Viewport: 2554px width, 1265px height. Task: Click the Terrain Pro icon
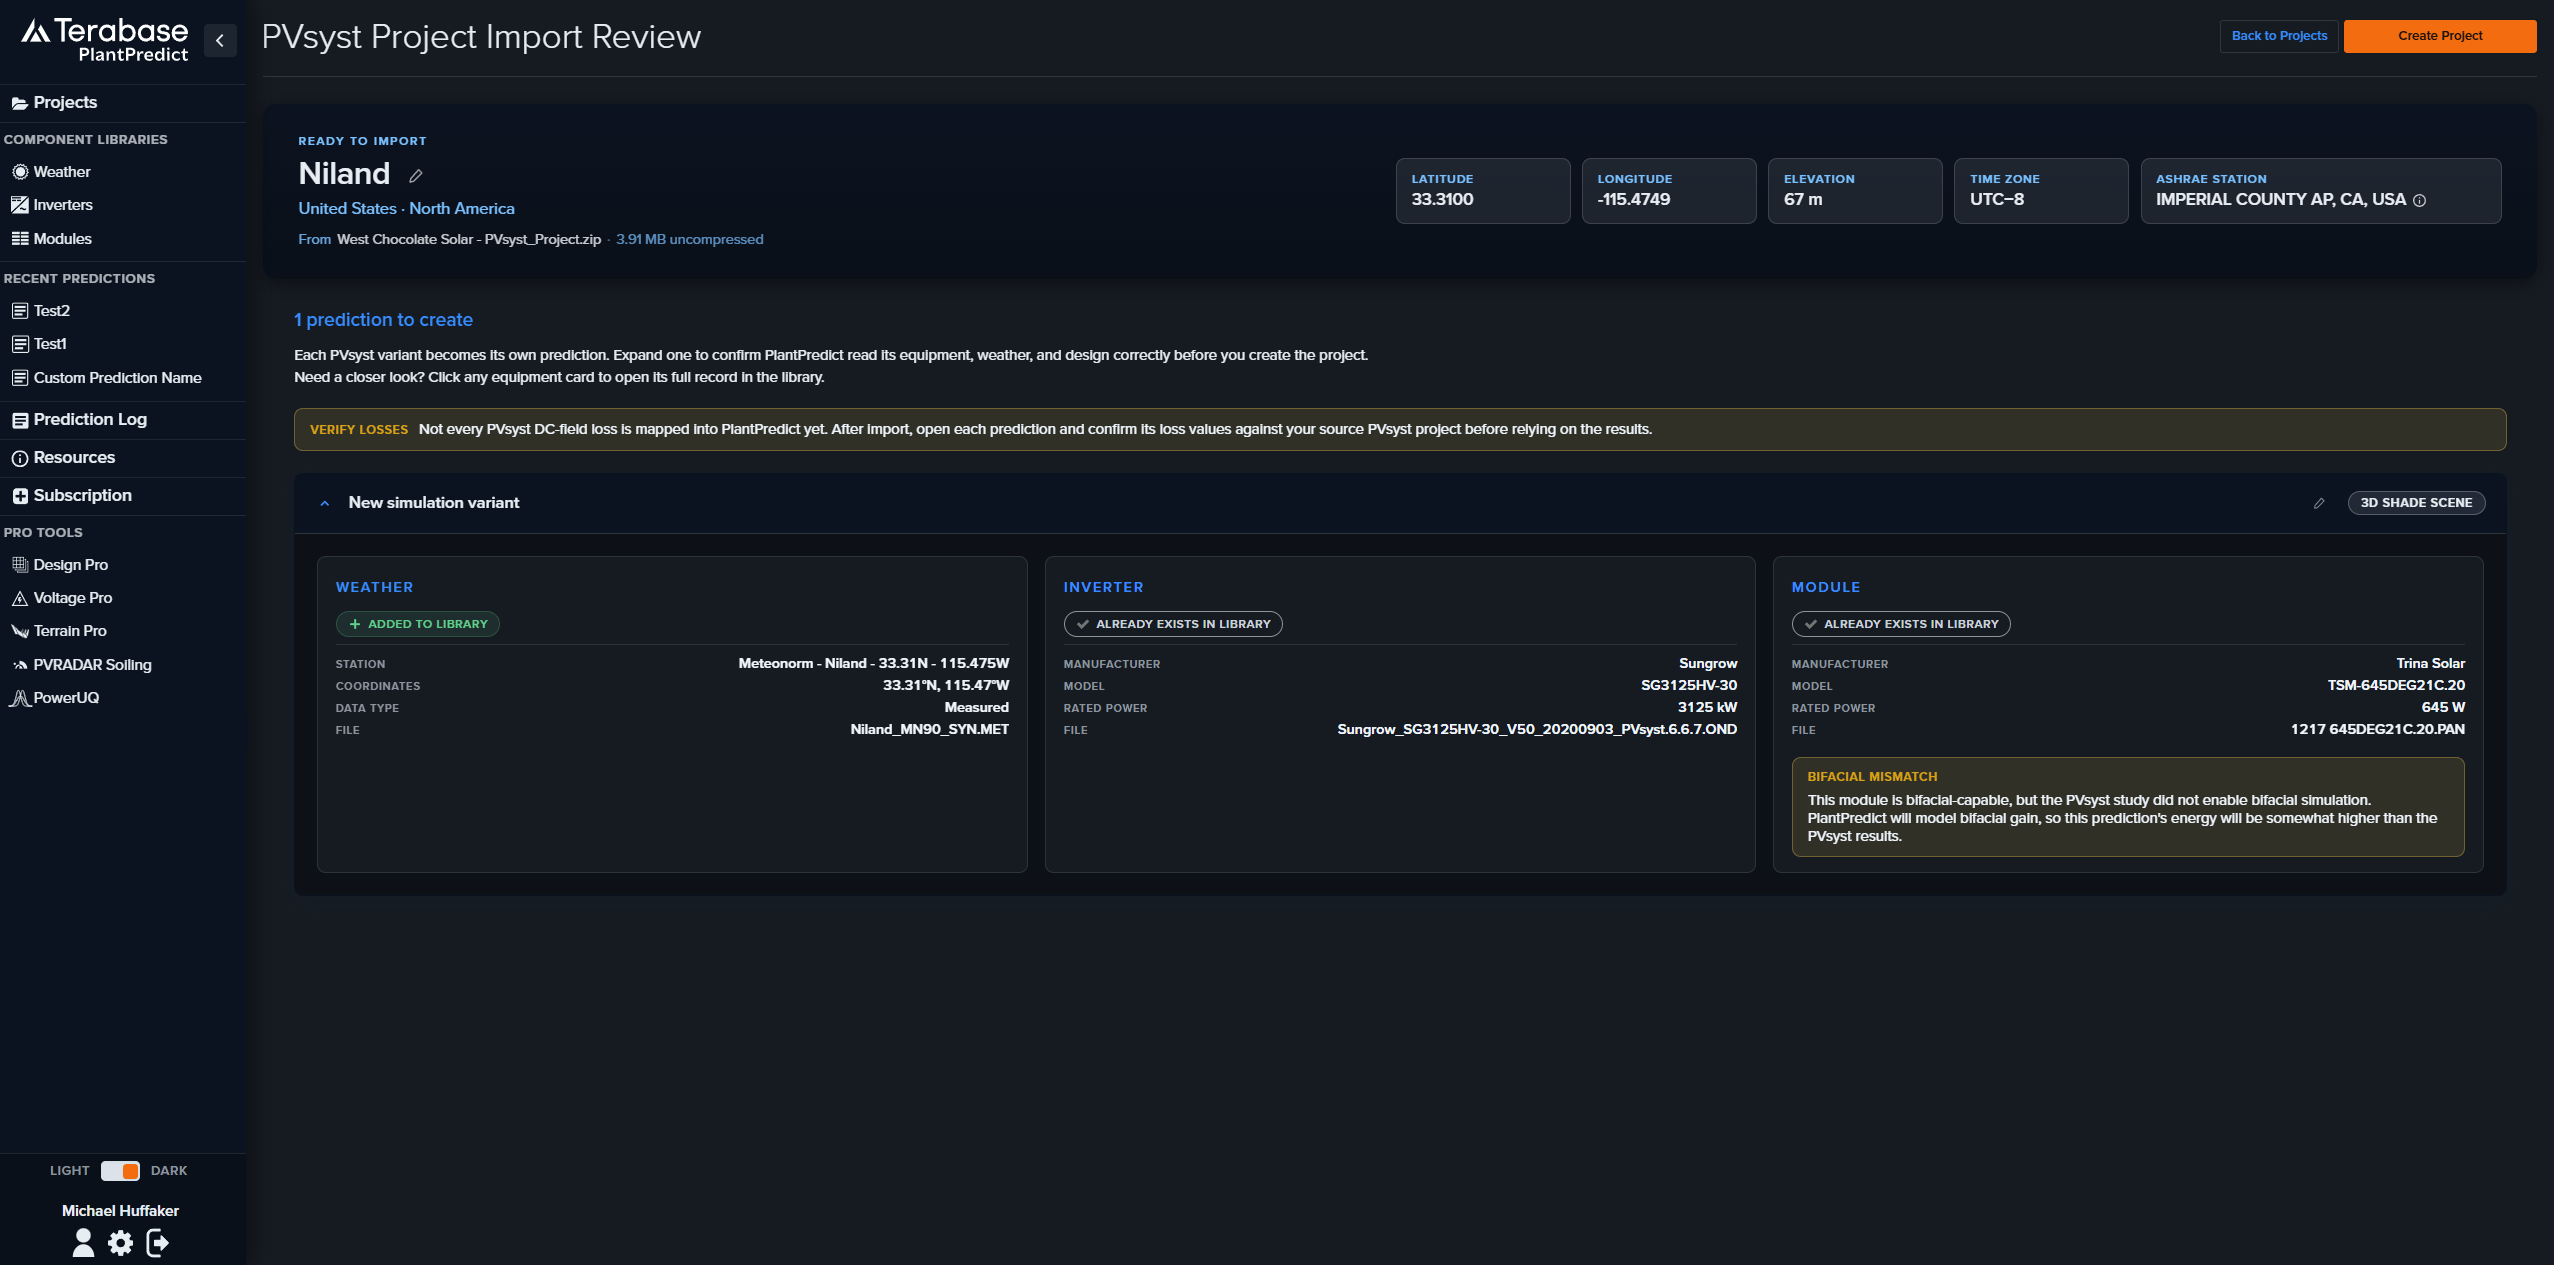coord(20,631)
